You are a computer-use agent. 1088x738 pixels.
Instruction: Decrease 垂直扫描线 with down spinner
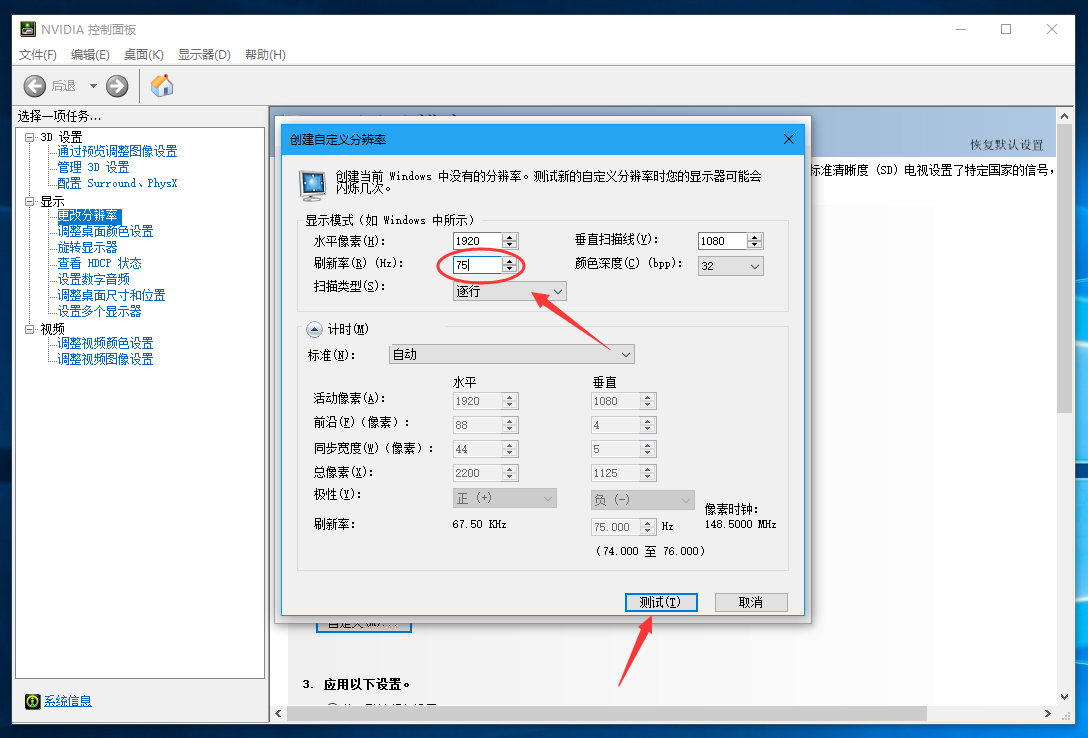(755, 245)
